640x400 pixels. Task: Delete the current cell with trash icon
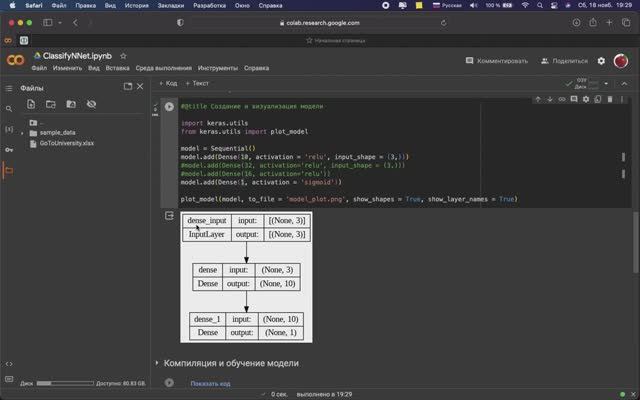coord(611,99)
